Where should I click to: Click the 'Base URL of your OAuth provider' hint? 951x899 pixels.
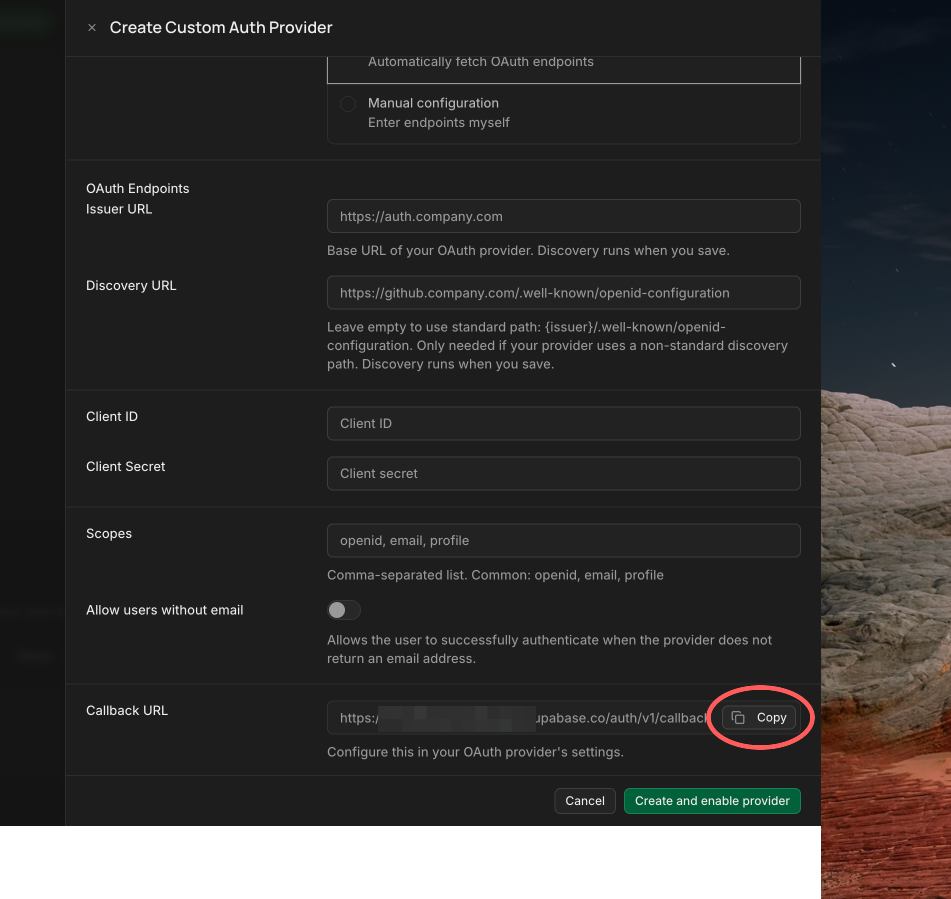(x=528, y=251)
